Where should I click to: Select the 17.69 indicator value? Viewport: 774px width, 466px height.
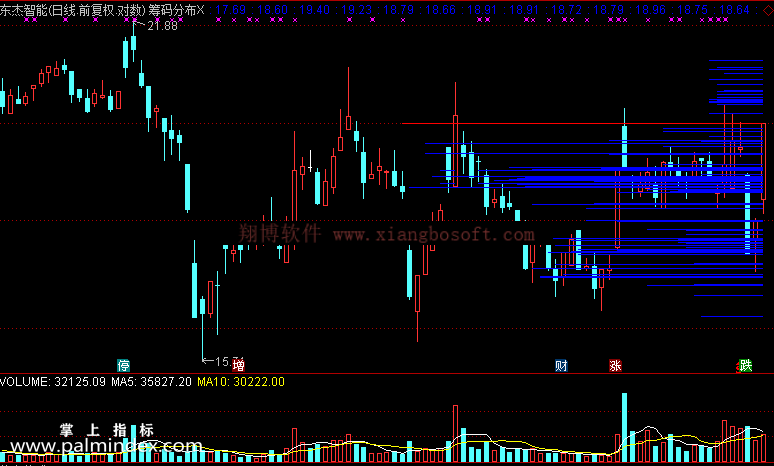pyautogui.click(x=231, y=10)
